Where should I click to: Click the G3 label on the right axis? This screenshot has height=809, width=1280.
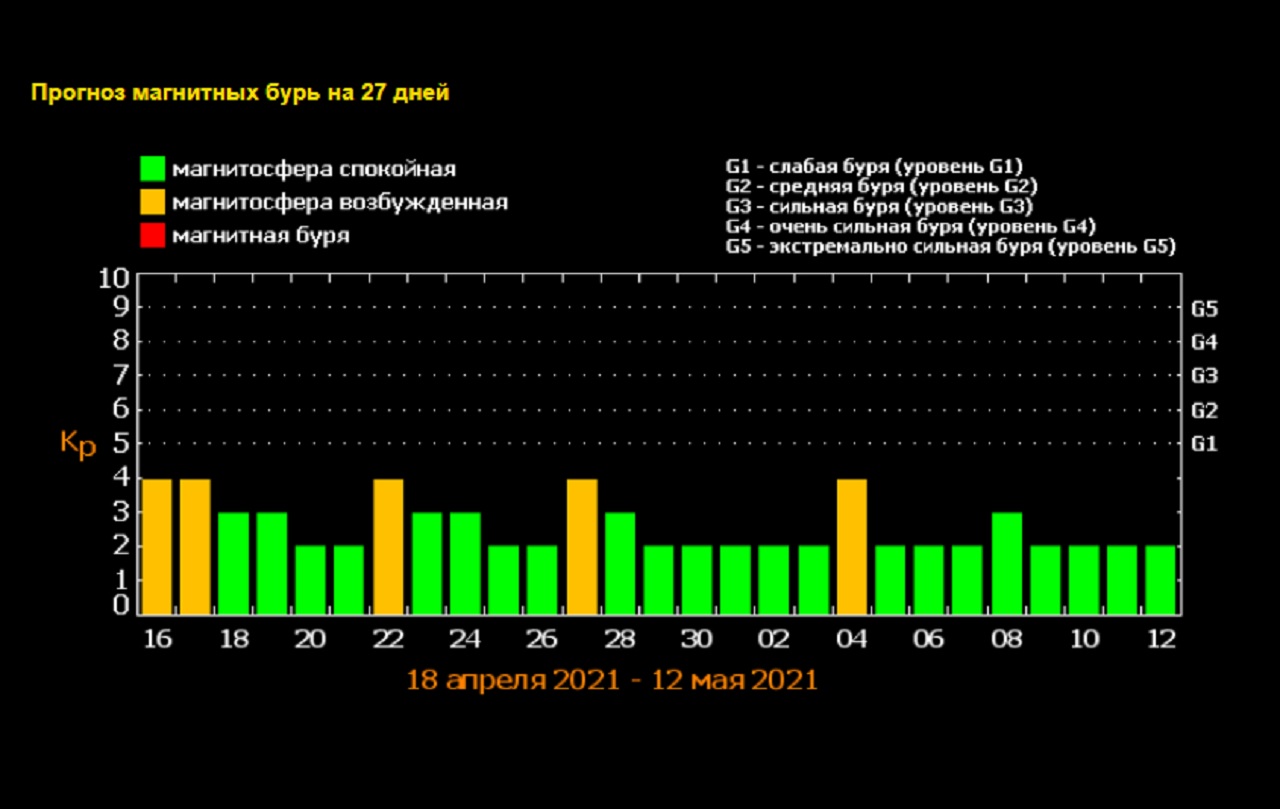coord(1204,376)
